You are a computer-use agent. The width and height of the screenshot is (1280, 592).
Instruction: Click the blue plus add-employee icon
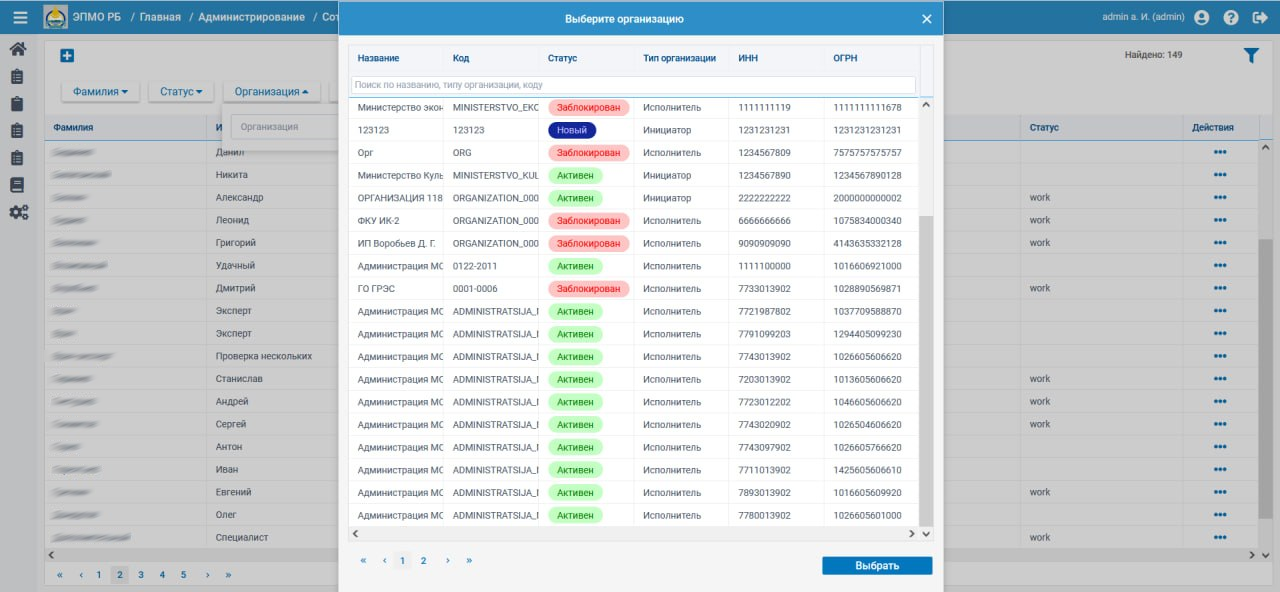67,56
